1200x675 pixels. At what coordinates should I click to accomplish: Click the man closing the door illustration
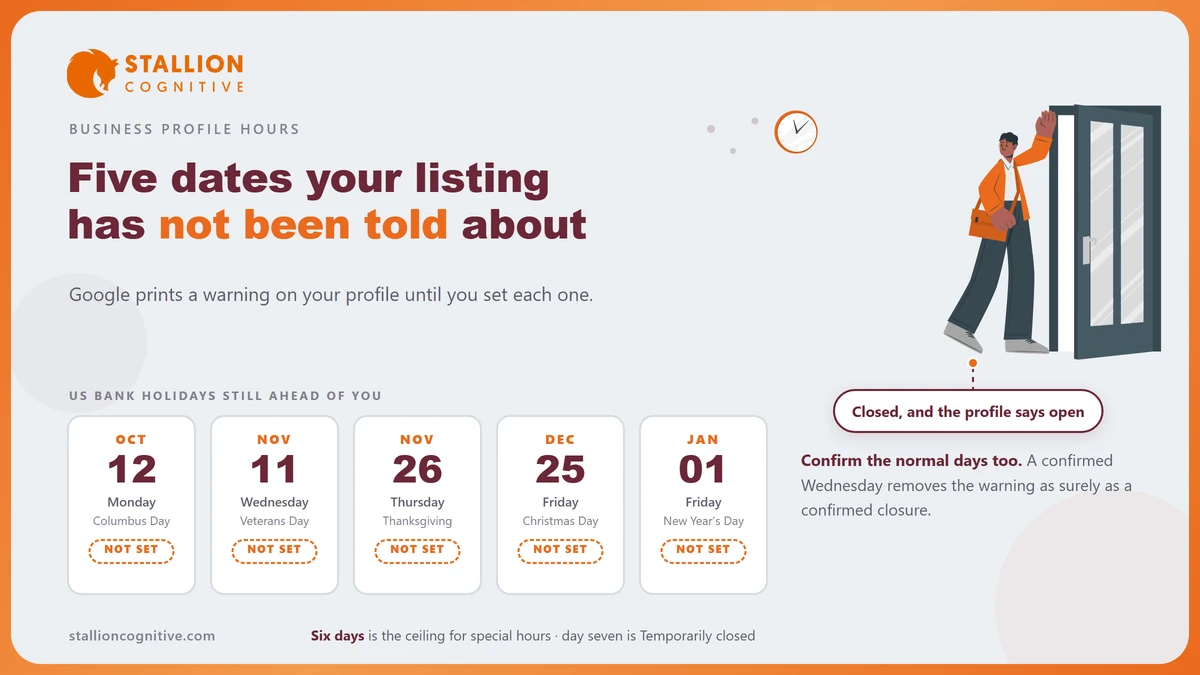1052,231
